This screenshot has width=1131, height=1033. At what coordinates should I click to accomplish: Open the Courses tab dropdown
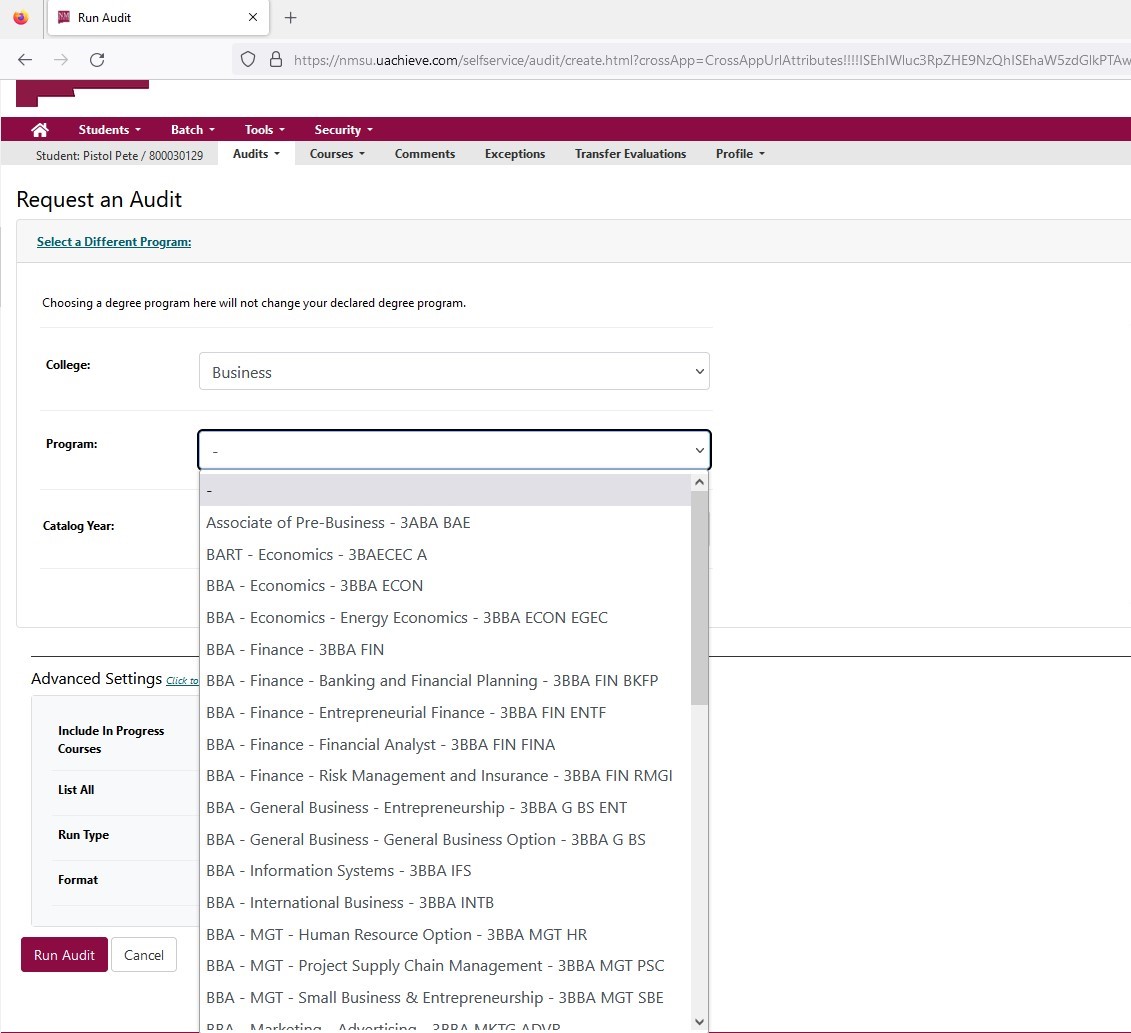(337, 154)
